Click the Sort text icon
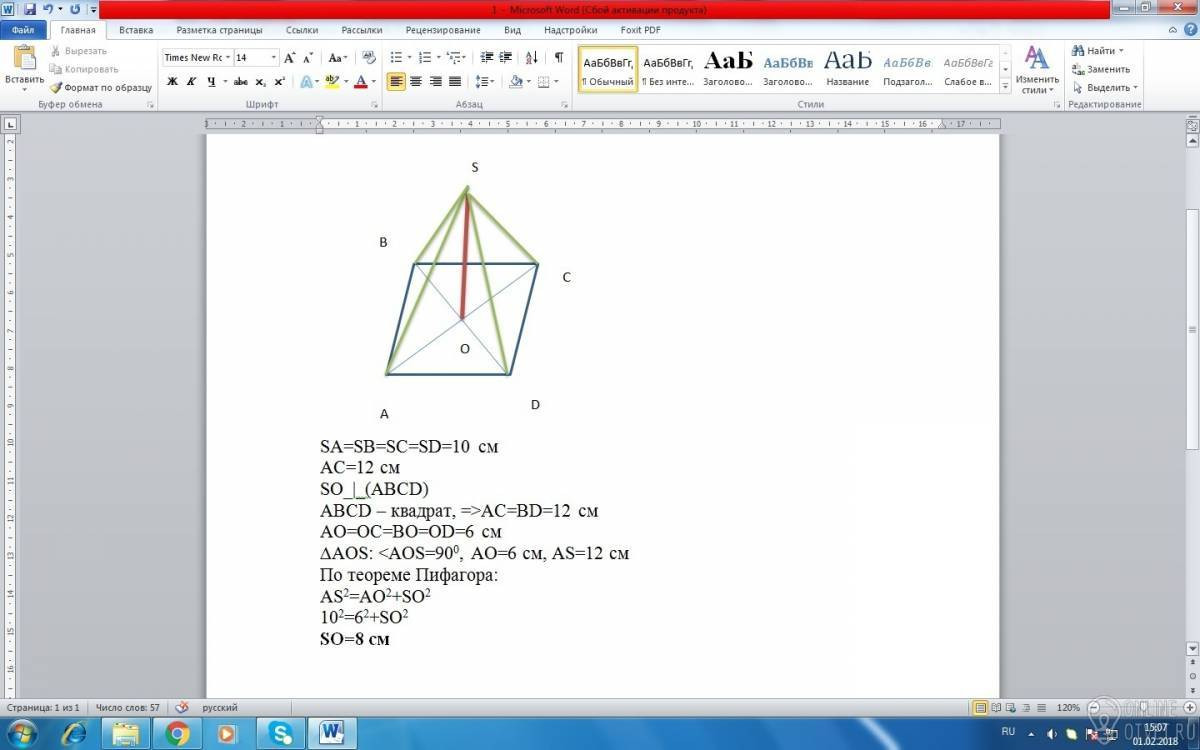Image resolution: width=1200 pixels, height=750 pixels. click(x=531, y=58)
